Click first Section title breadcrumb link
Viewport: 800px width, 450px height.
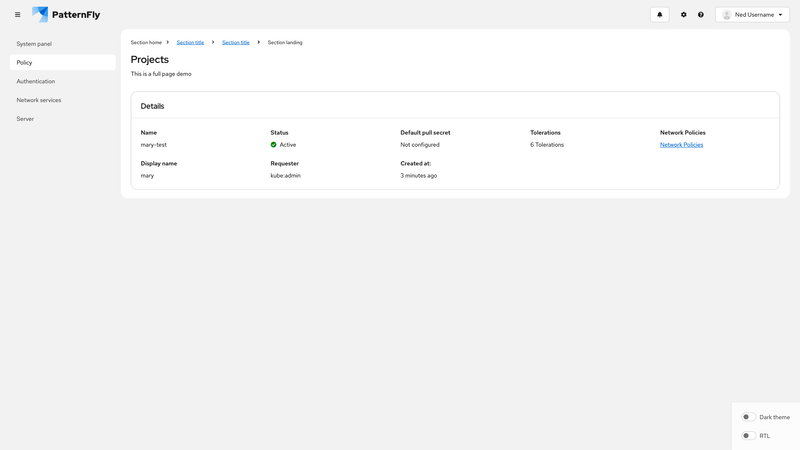[190, 43]
